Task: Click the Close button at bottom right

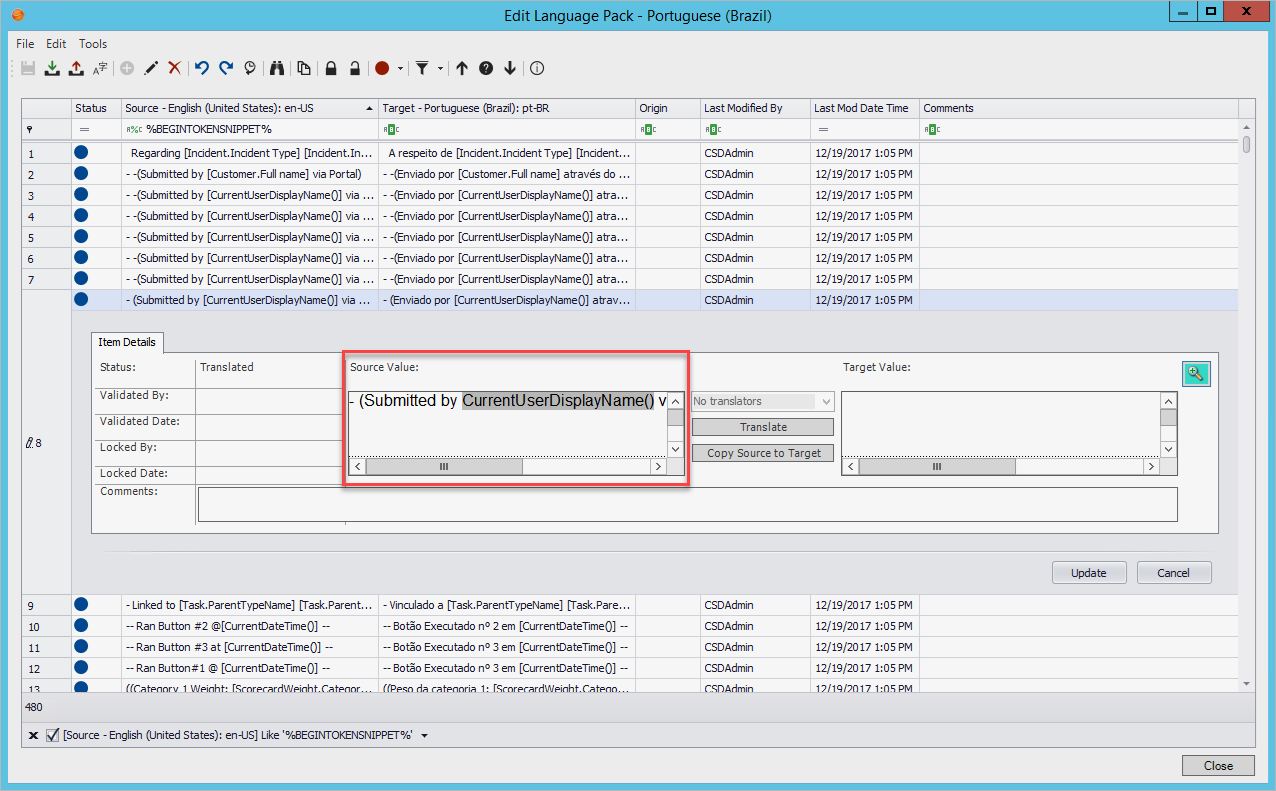Action: pyautogui.click(x=1218, y=766)
